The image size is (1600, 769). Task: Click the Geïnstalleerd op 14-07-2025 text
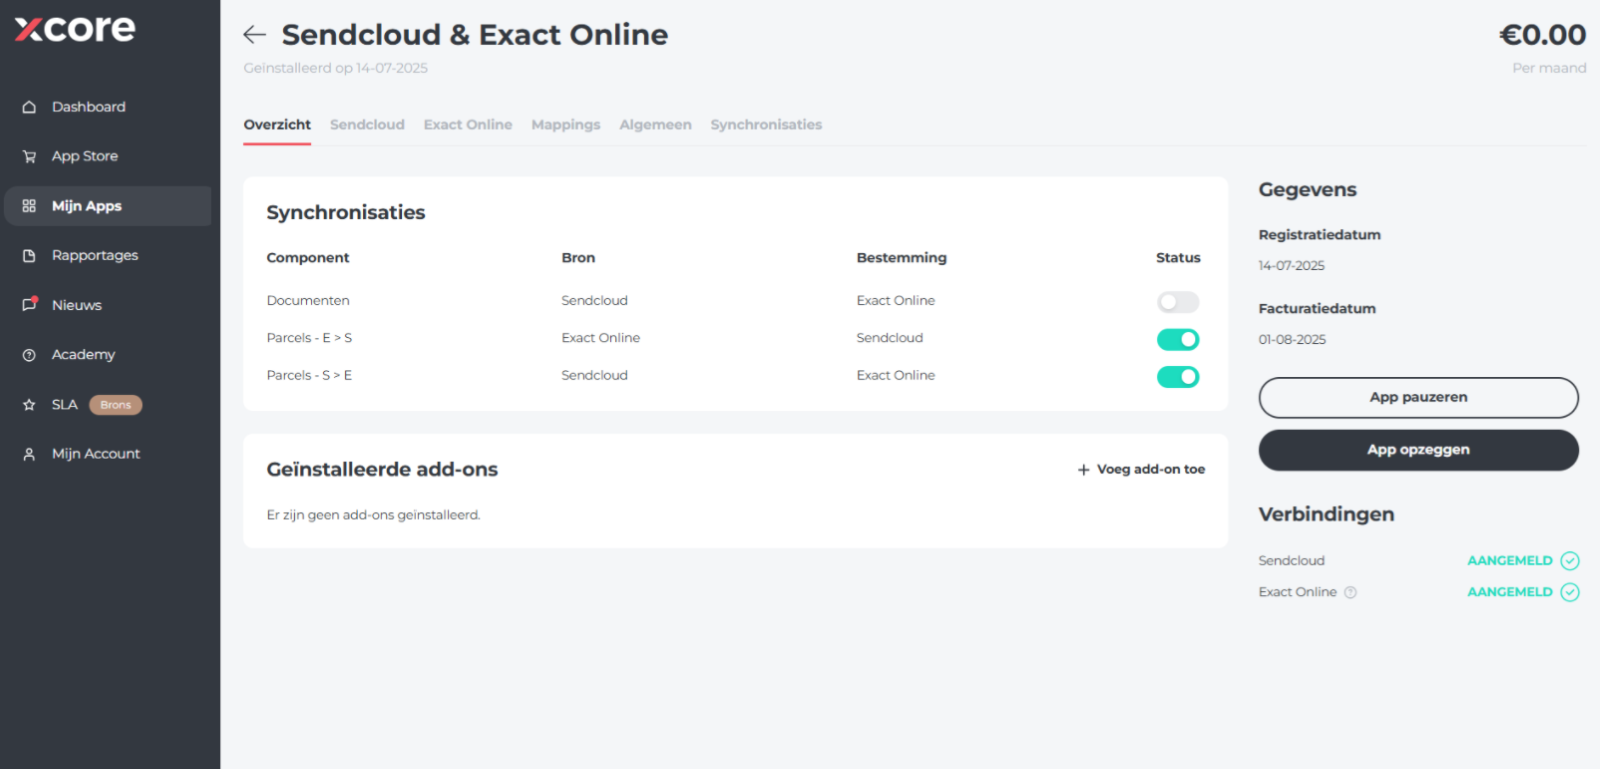click(336, 68)
